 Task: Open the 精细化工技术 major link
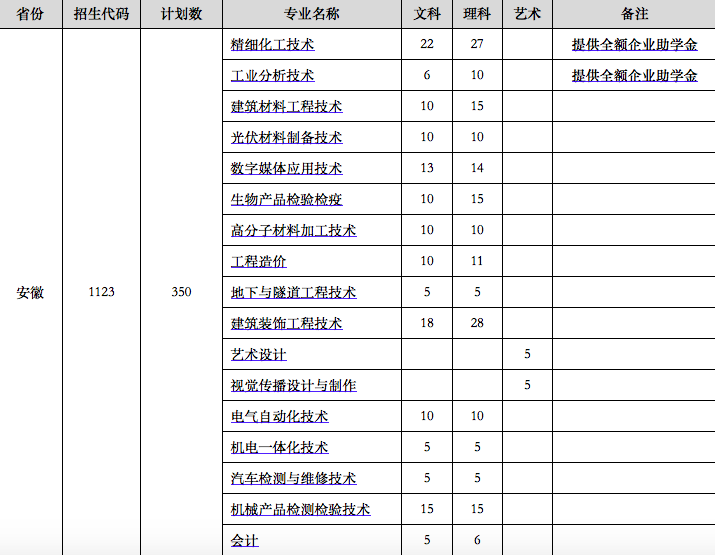[272, 44]
